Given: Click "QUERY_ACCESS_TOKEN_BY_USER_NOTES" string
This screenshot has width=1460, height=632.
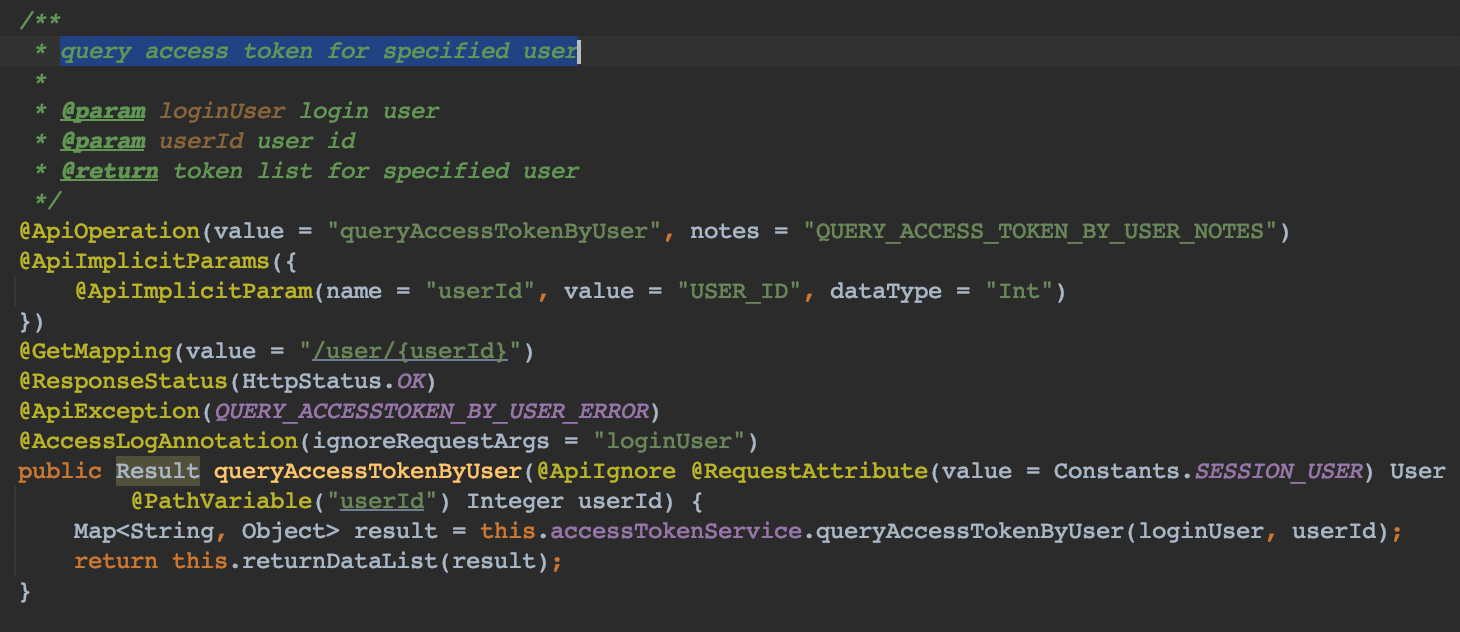Looking at the screenshot, I should click(1040, 231).
